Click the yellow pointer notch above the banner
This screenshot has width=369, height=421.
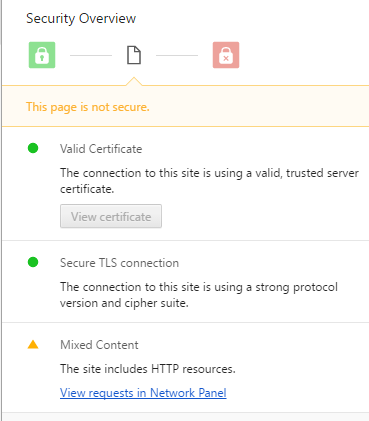pyautogui.click(x=134, y=81)
